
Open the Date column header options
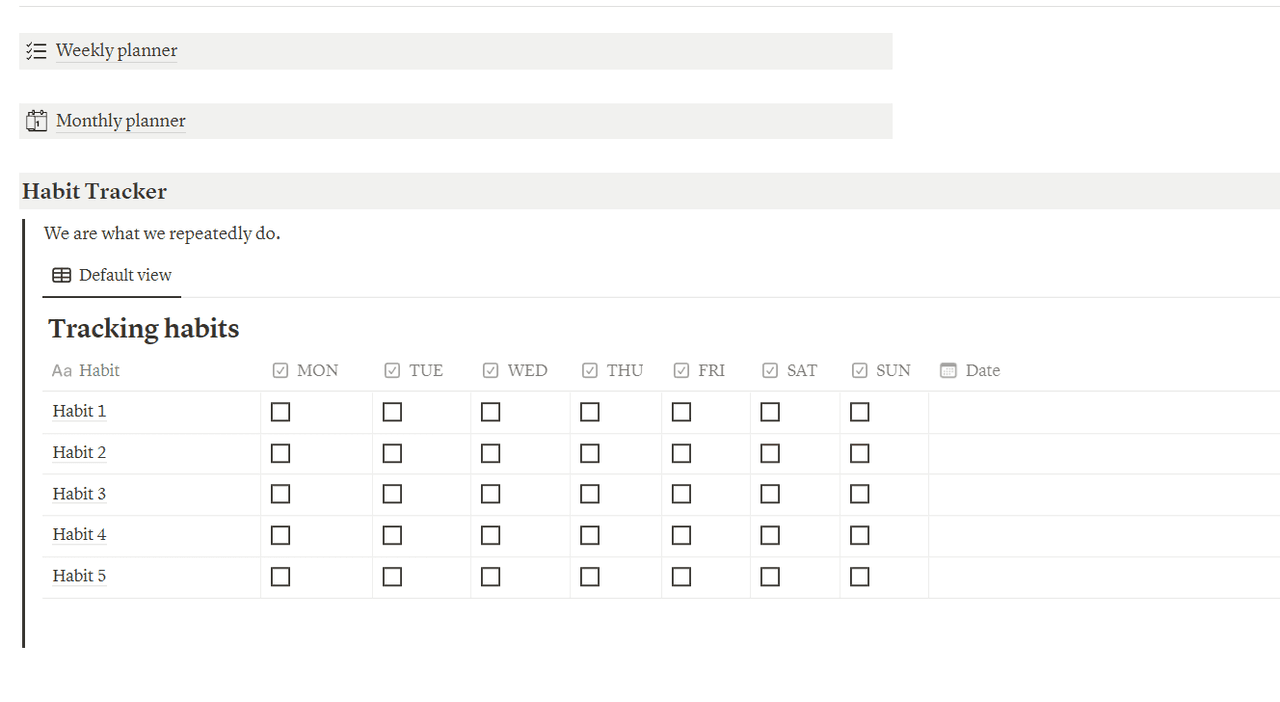(x=982, y=371)
